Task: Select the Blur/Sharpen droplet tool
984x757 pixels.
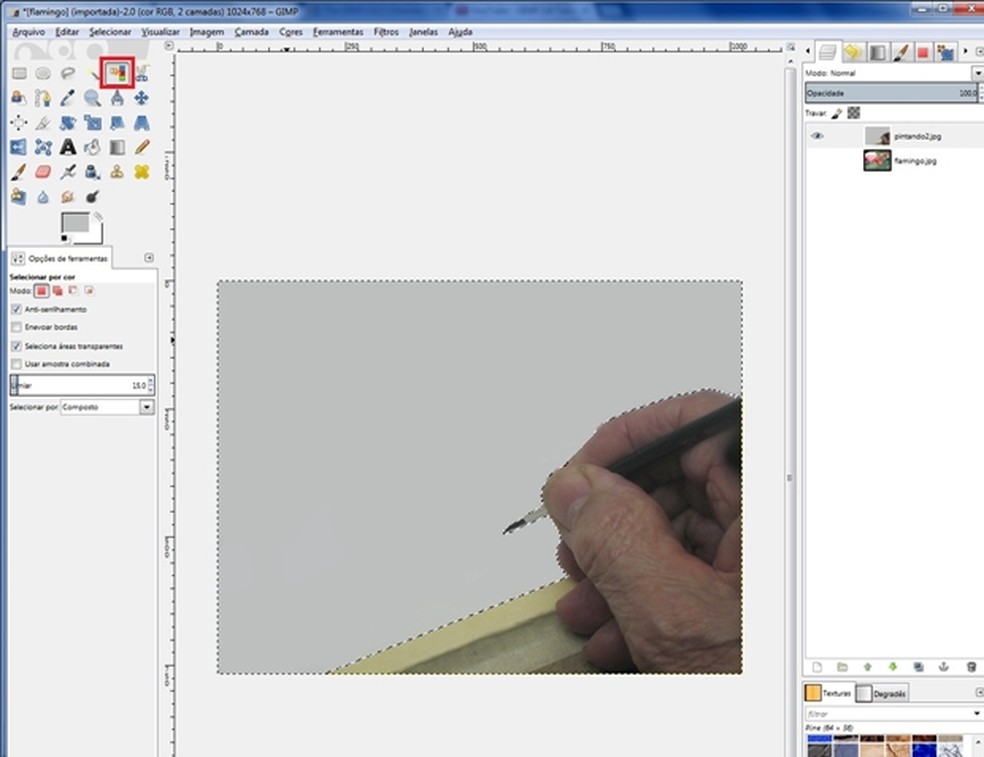Action: tap(43, 197)
